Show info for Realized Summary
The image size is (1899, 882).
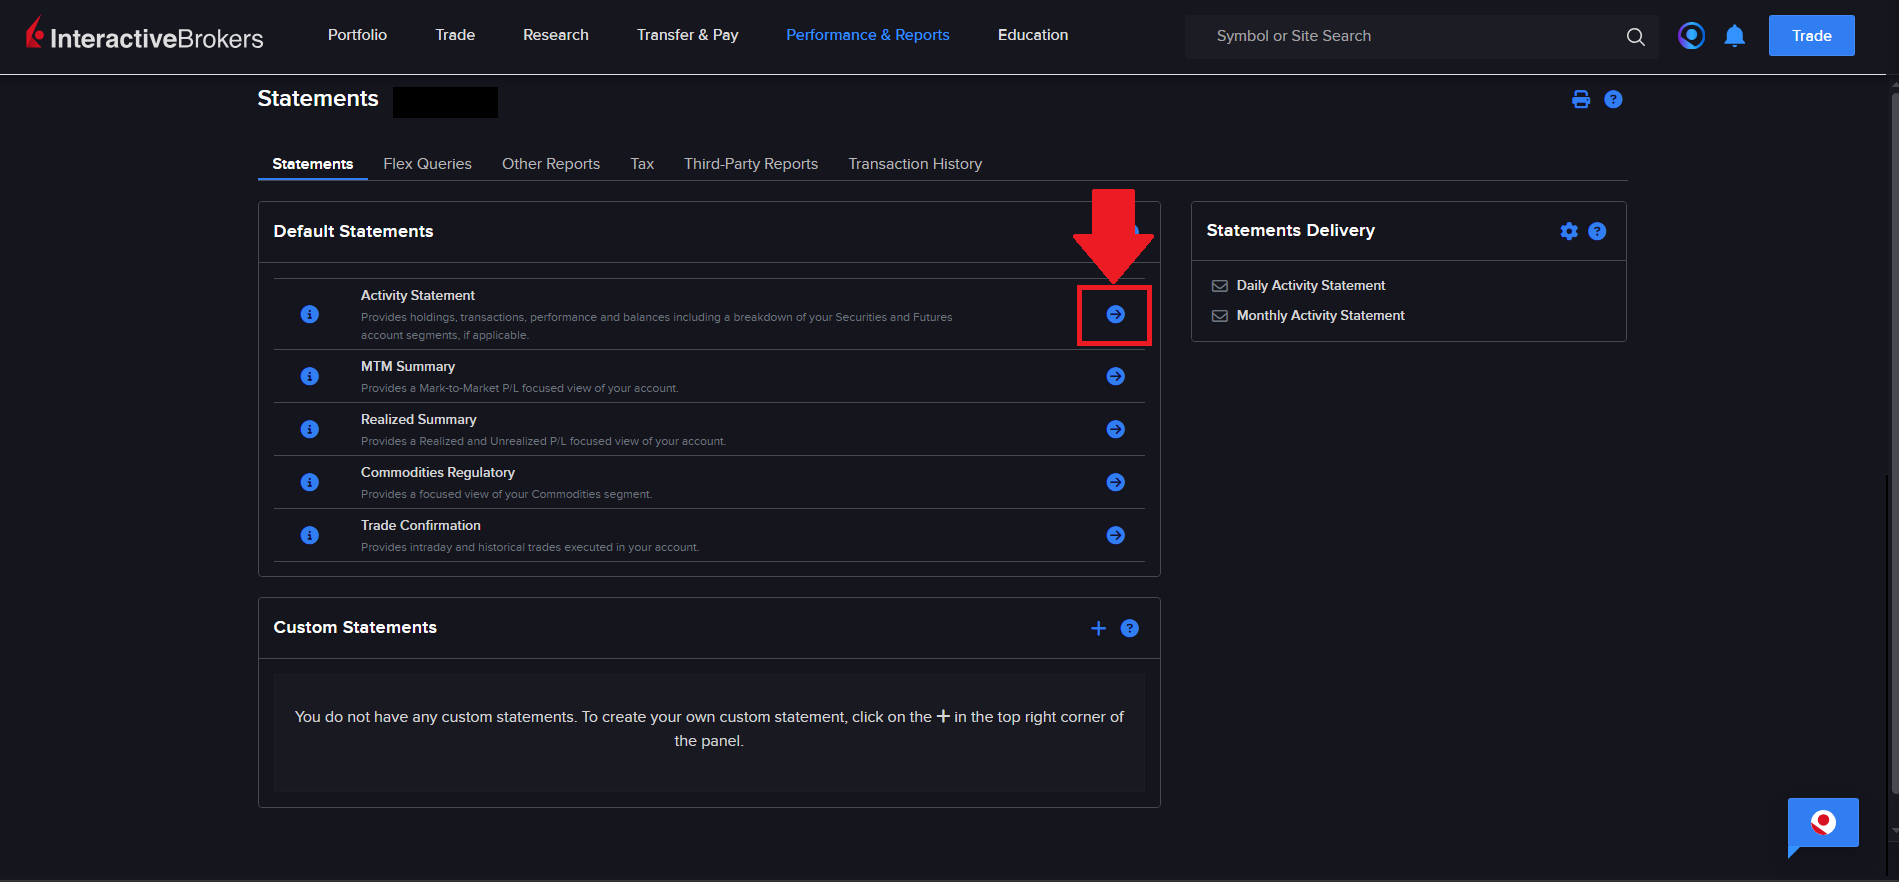[310, 429]
